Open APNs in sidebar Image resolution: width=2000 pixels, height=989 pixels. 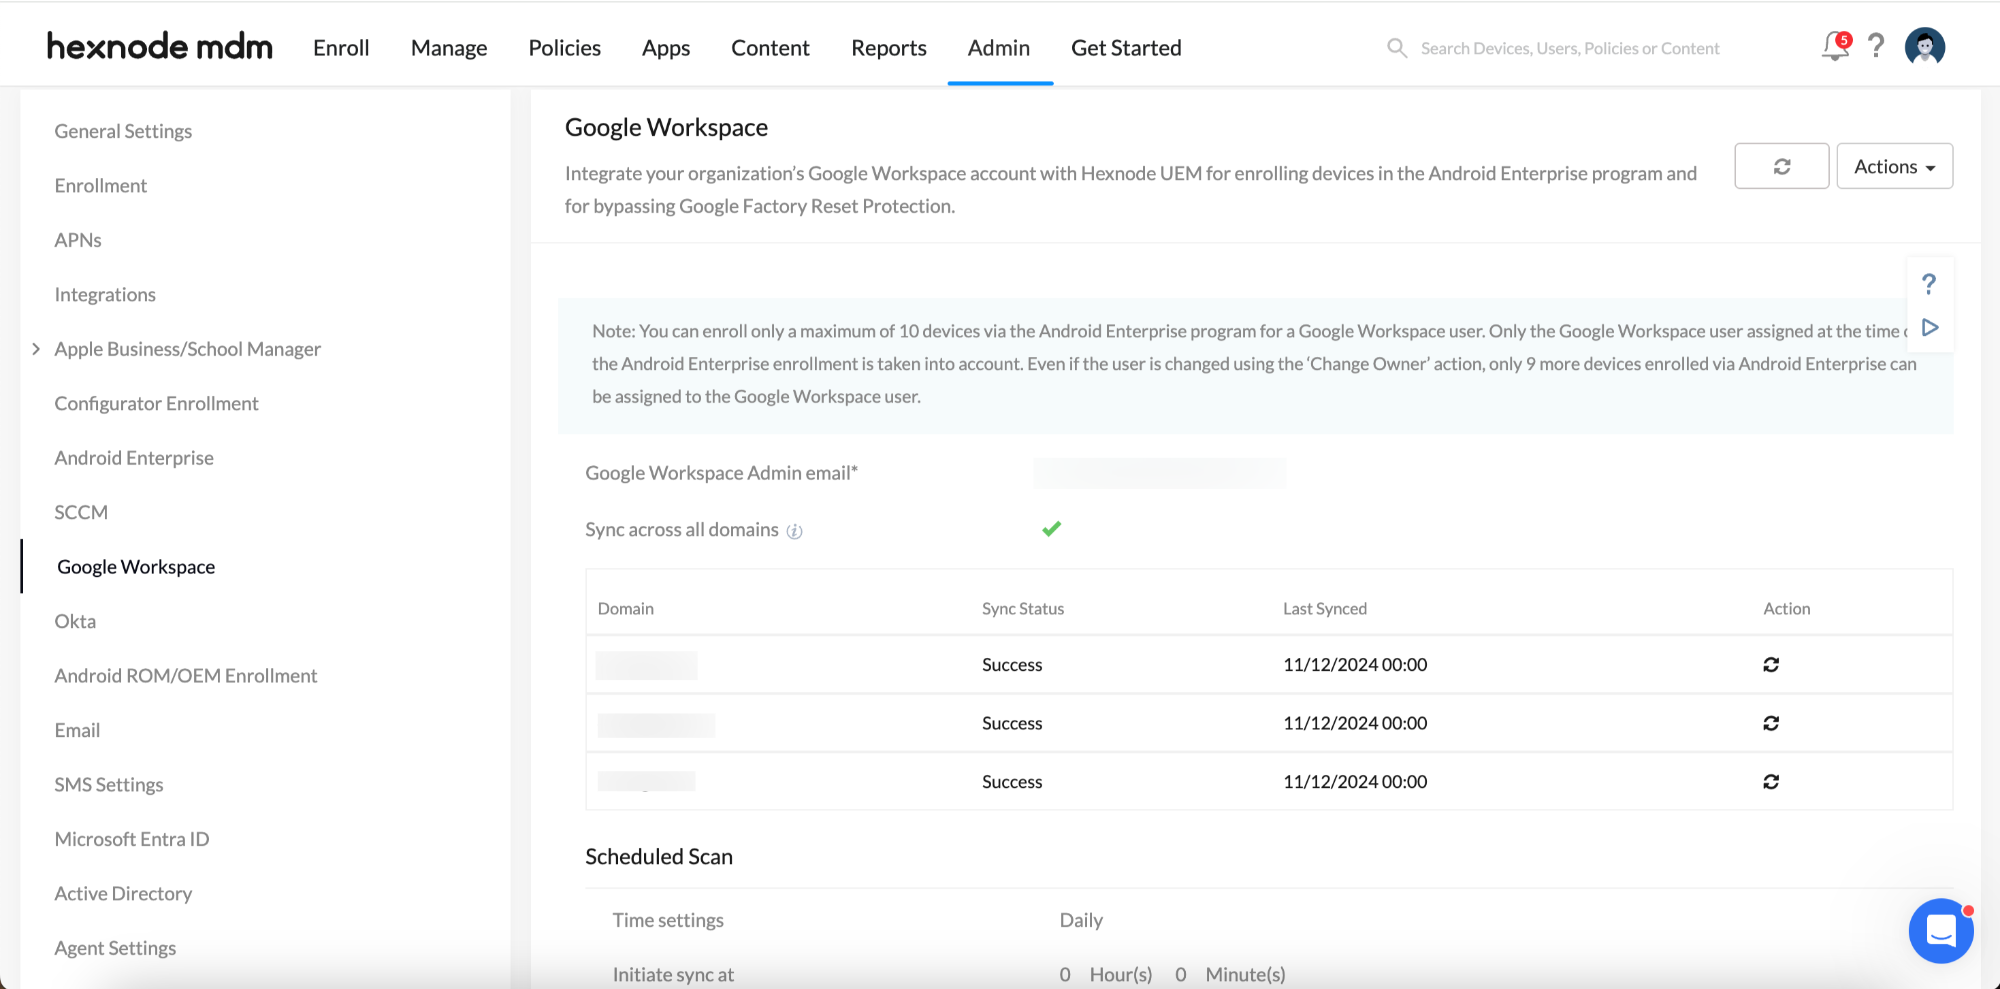tap(78, 240)
